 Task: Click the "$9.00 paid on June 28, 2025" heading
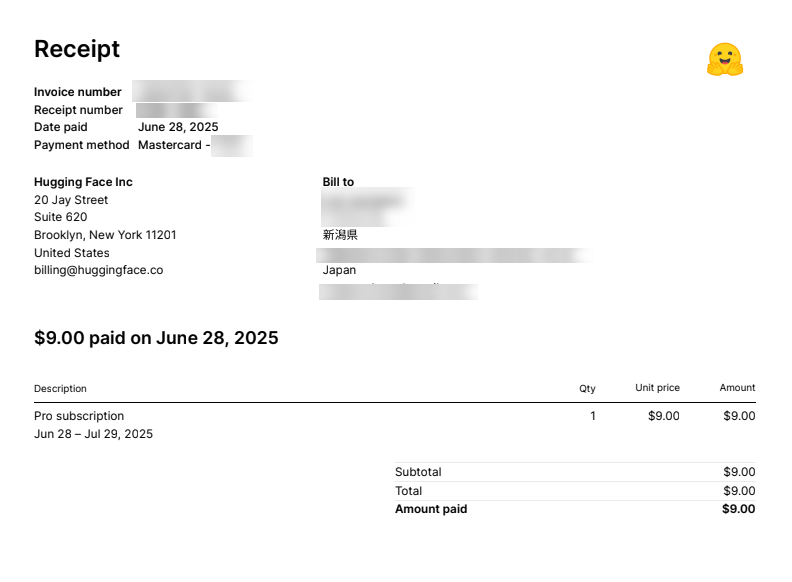156,338
